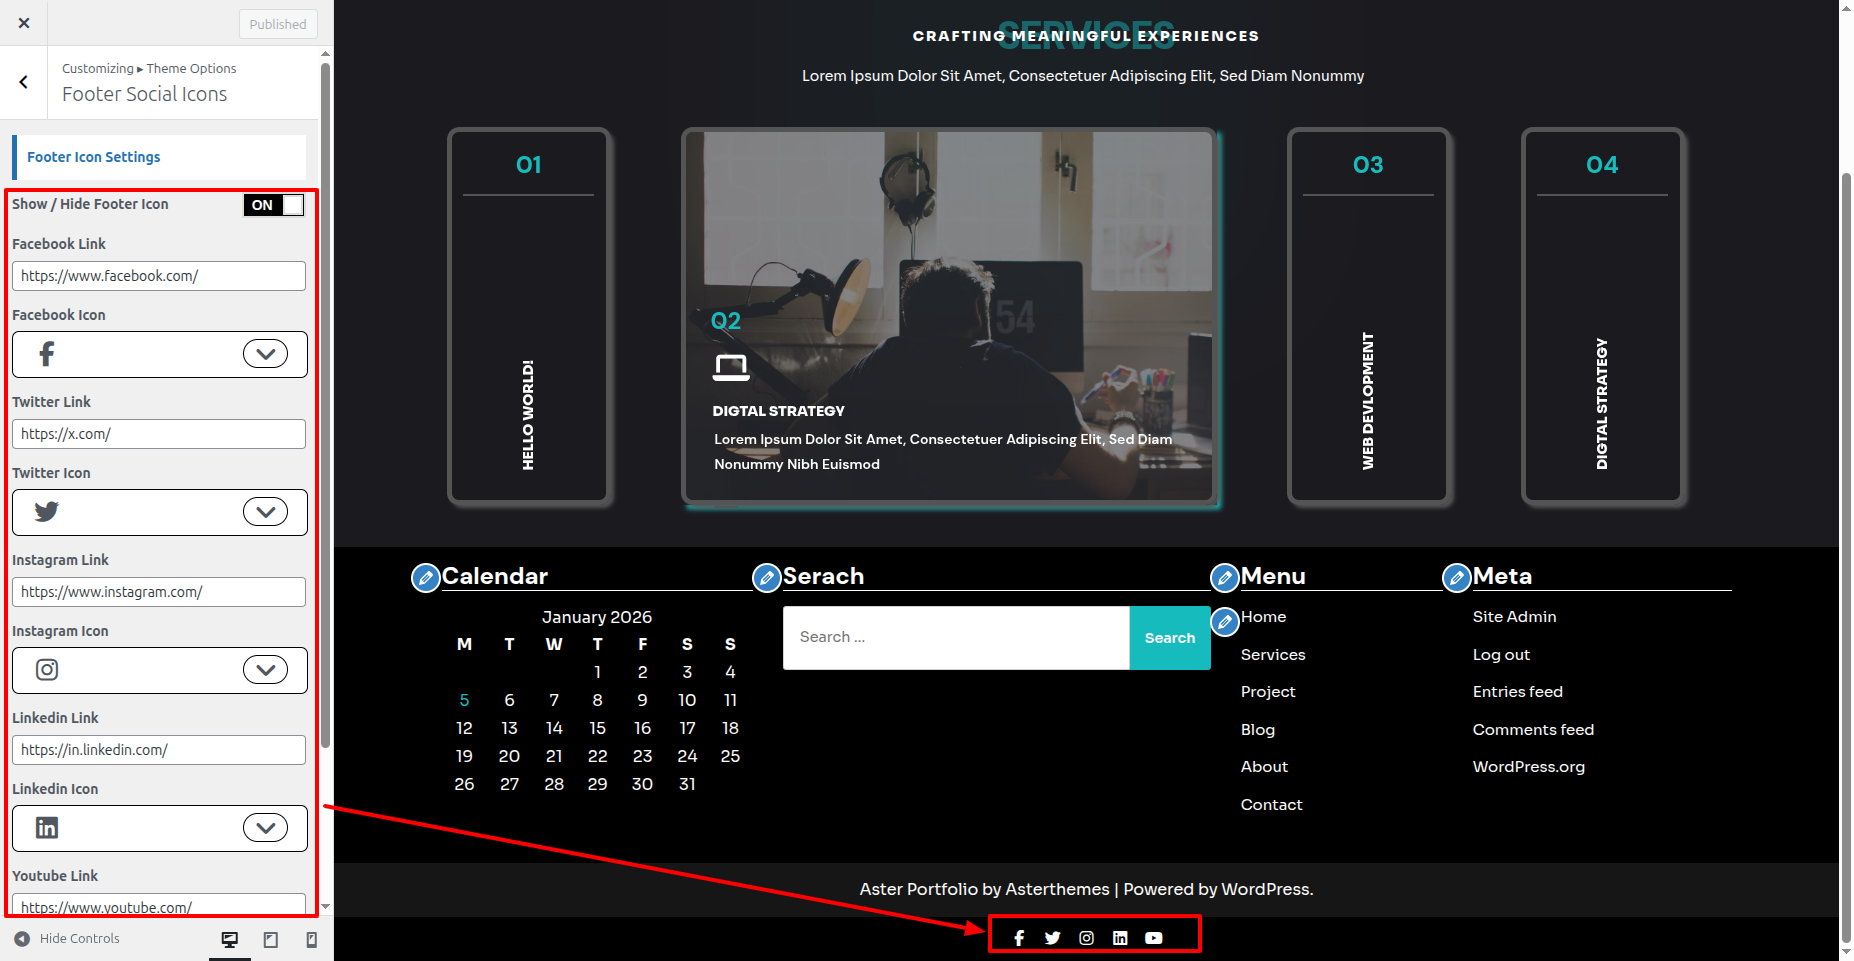Click the Facebook icon in footer
The height and width of the screenshot is (961, 1854).
pyautogui.click(x=1019, y=938)
